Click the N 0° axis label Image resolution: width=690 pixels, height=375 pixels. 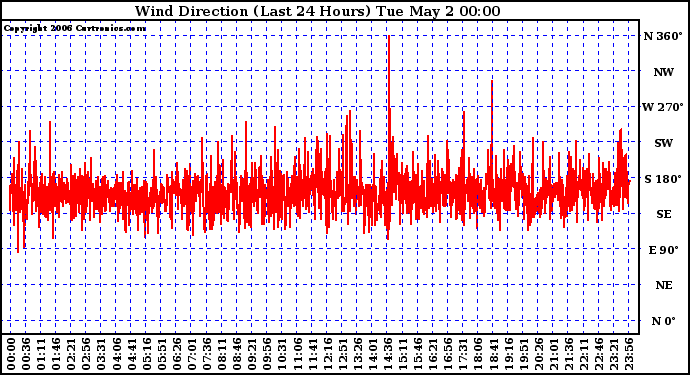coord(663,321)
